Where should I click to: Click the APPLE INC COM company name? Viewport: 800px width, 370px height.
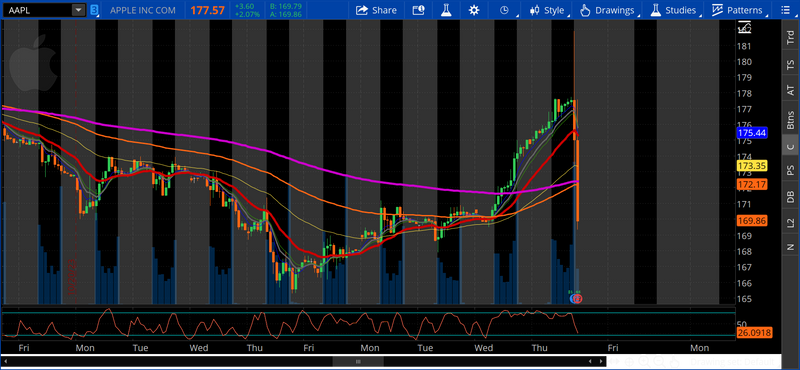pos(143,10)
